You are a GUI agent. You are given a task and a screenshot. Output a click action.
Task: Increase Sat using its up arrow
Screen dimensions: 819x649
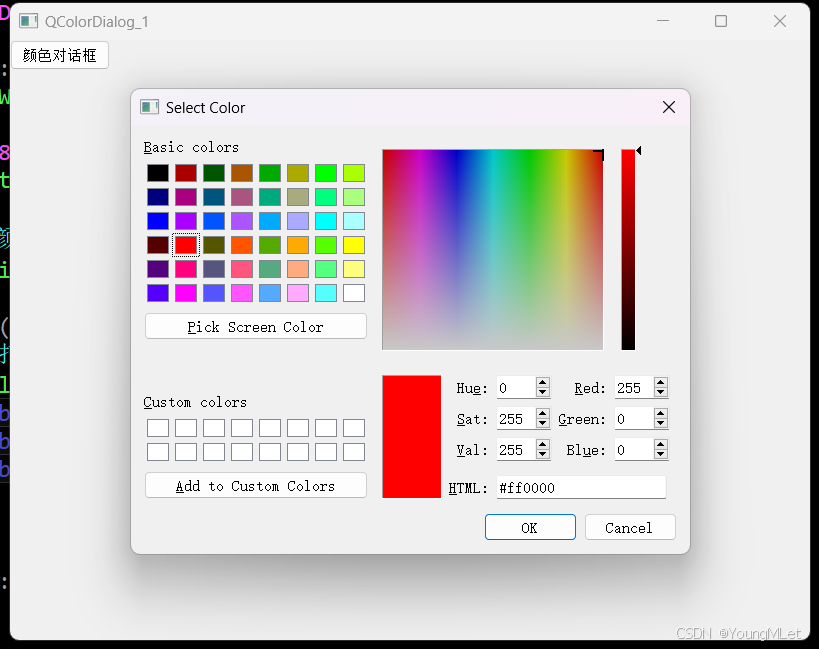543,414
